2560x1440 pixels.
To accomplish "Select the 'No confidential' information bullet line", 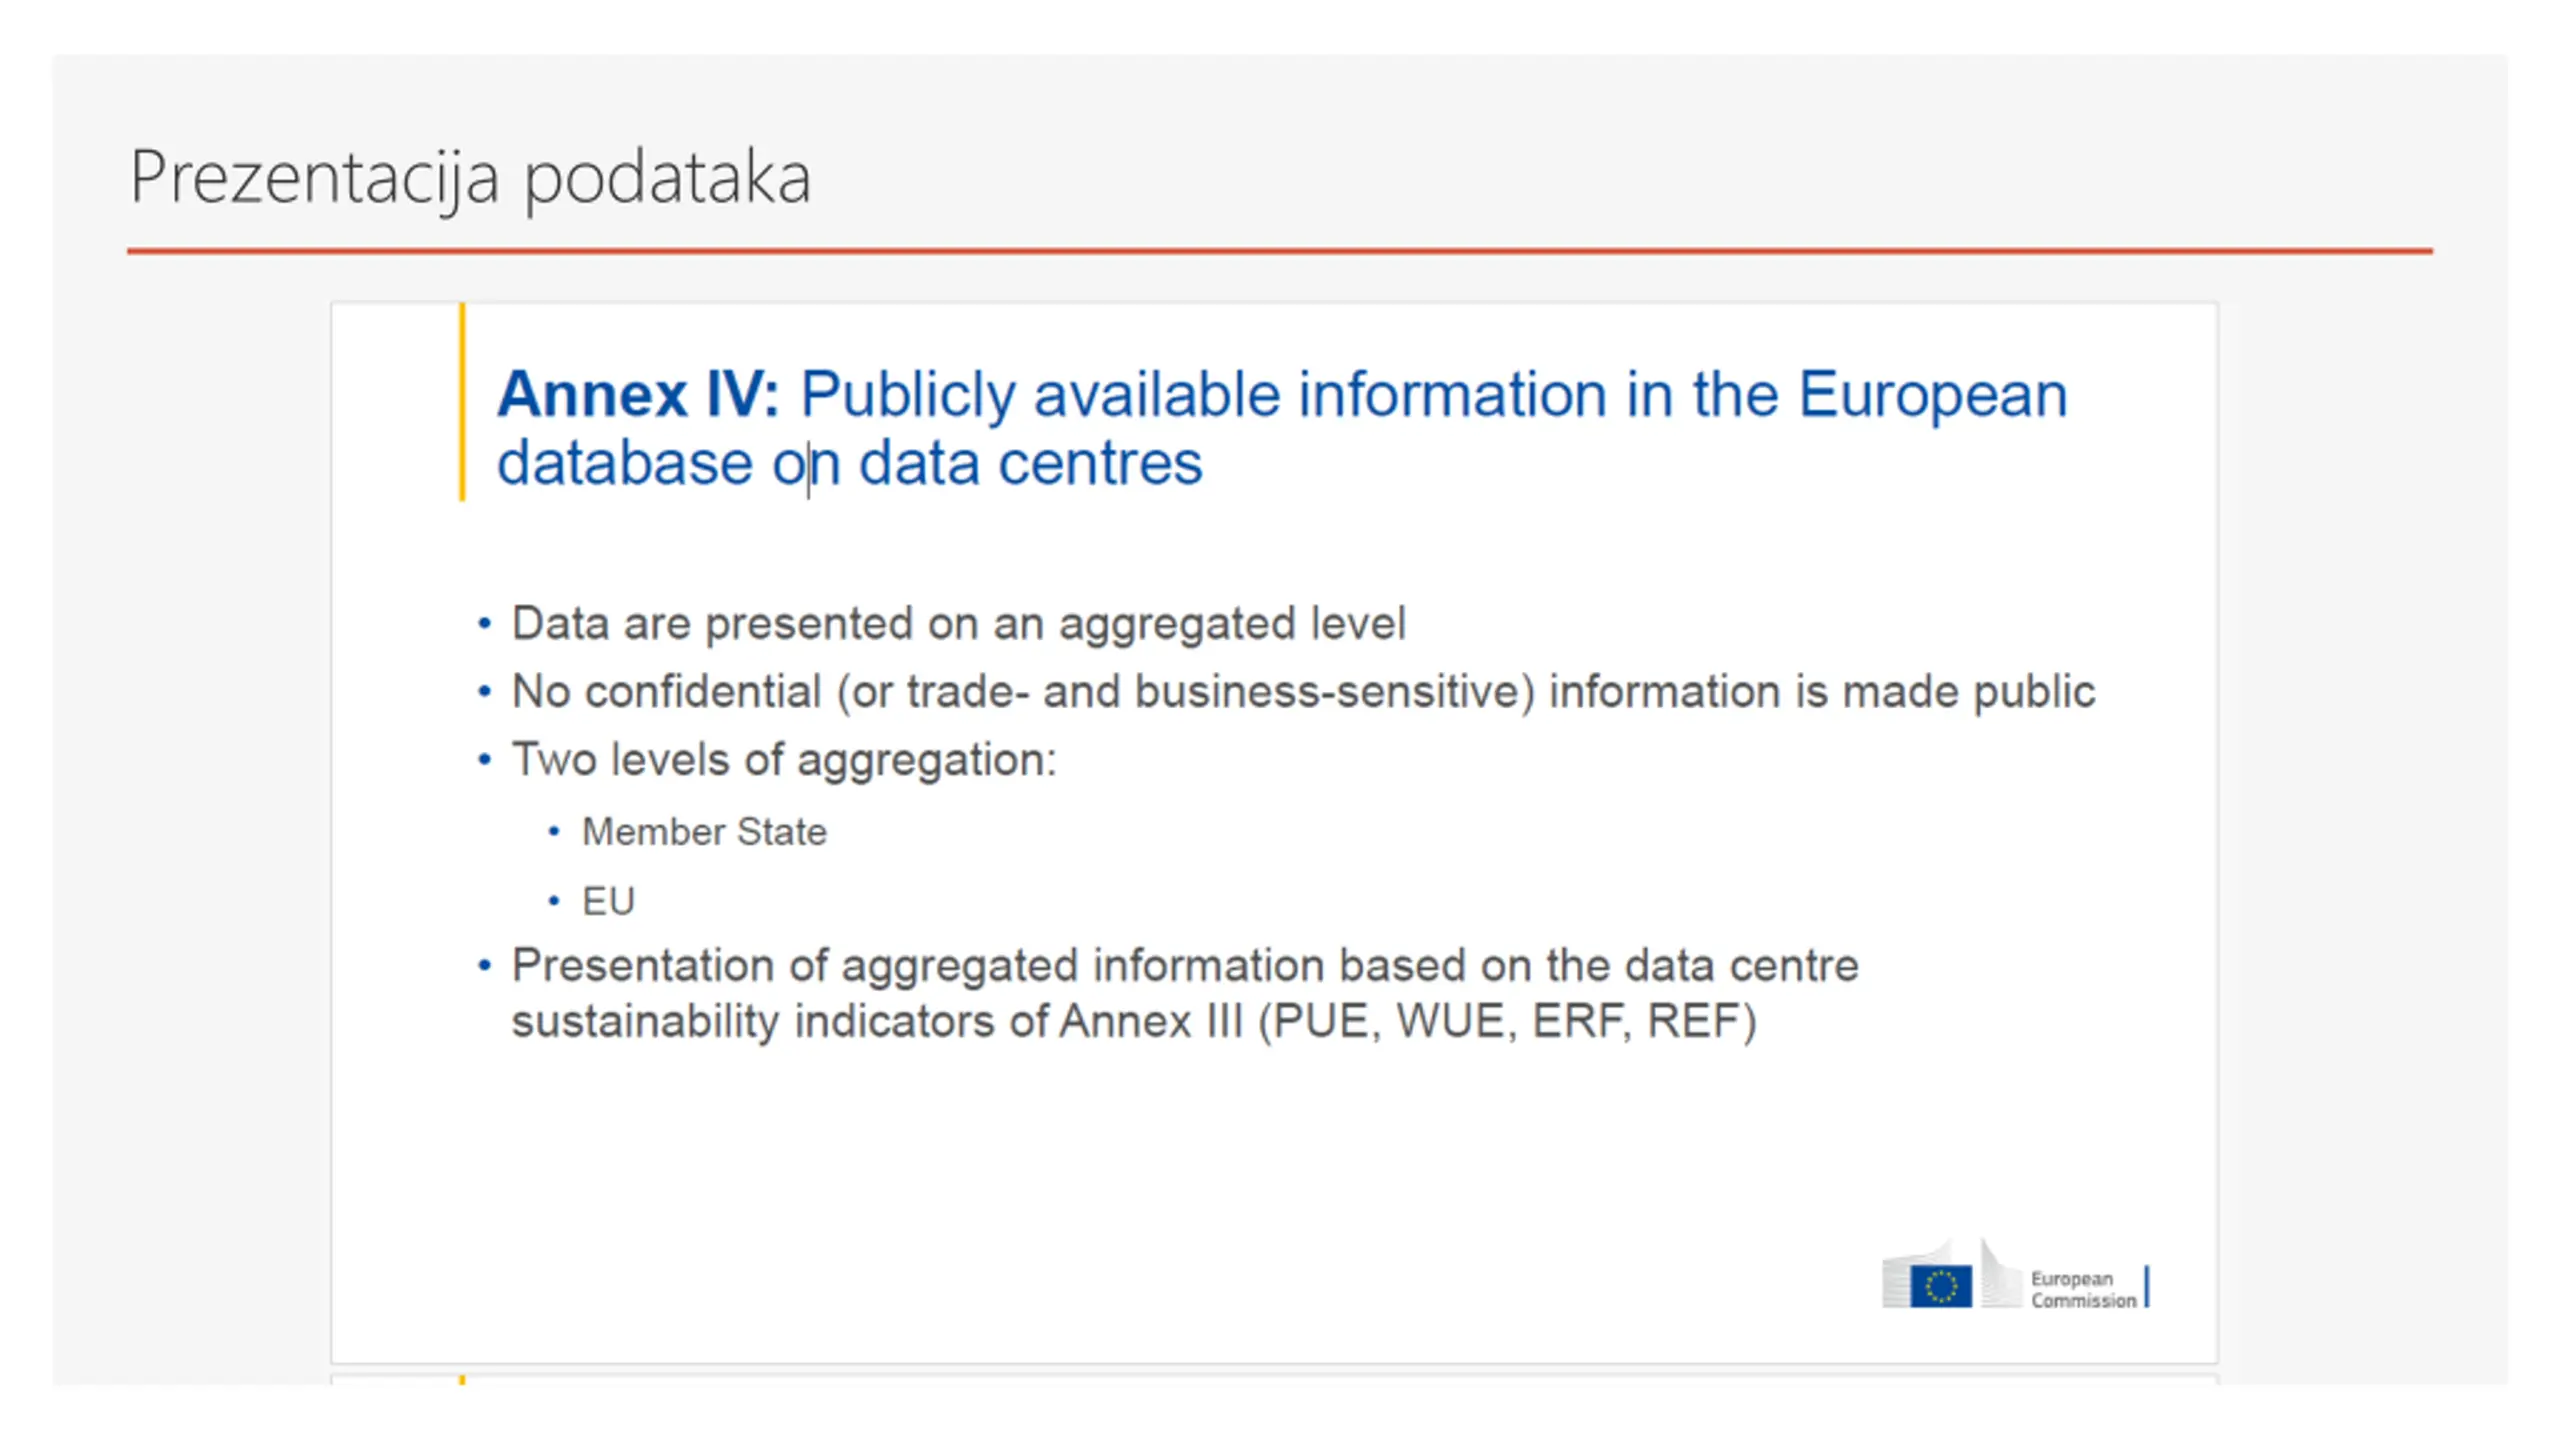I will (x=1303, y=692).
